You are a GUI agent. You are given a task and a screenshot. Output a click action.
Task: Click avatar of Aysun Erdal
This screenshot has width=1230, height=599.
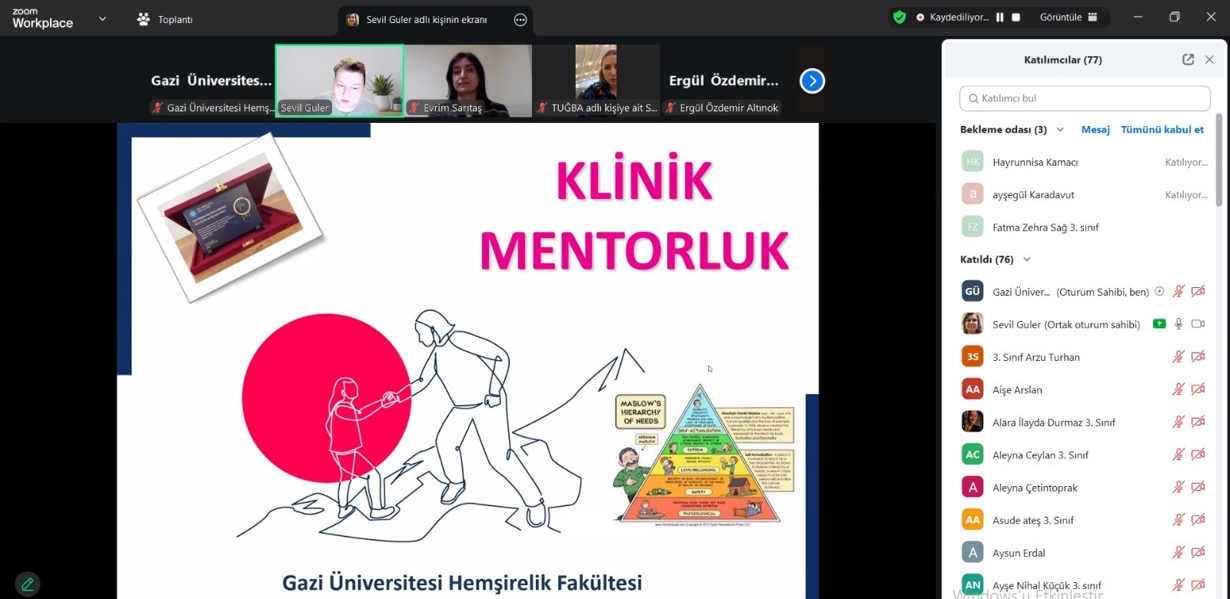(972, 552)
